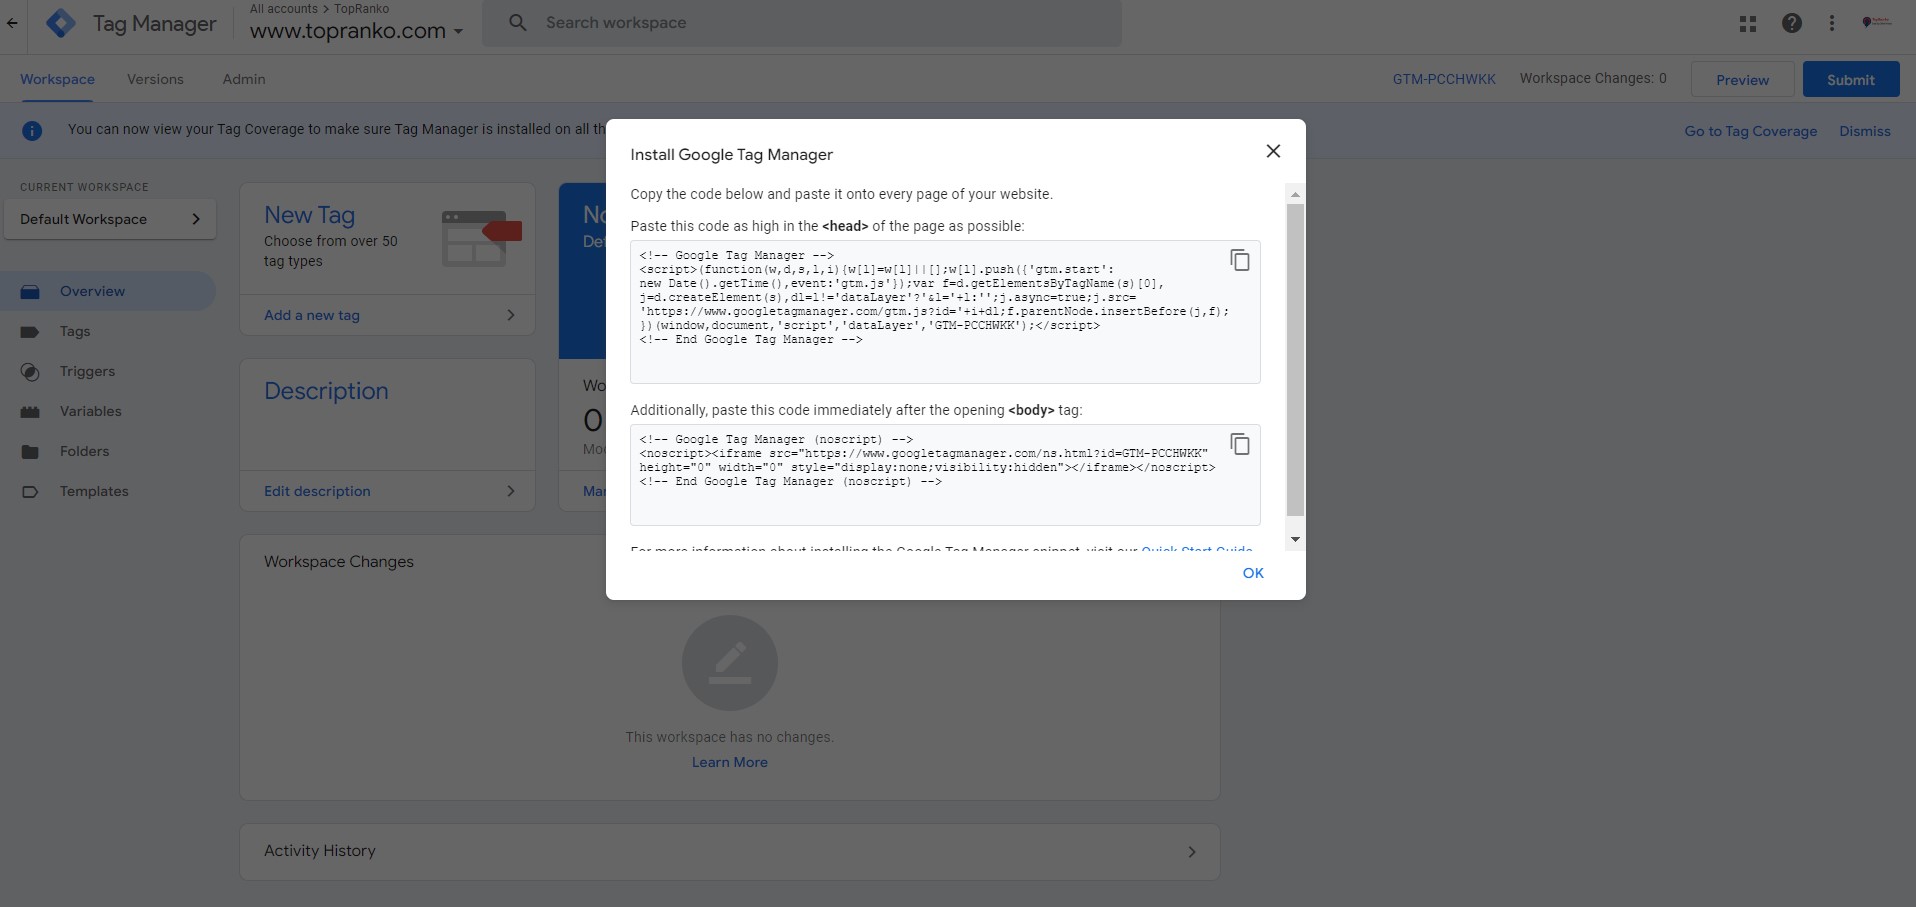Select Folders in the sidebar
Image resolution: width=1916 pixels, height=907 pixels.
click(x=108, y=451)
